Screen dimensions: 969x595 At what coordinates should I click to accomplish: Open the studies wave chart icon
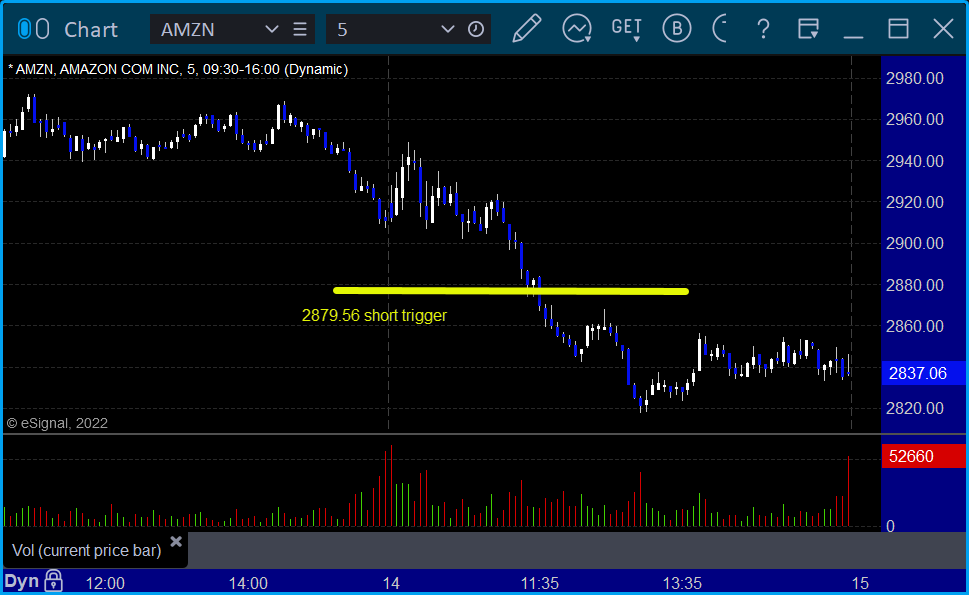click(x=577, y=29)
